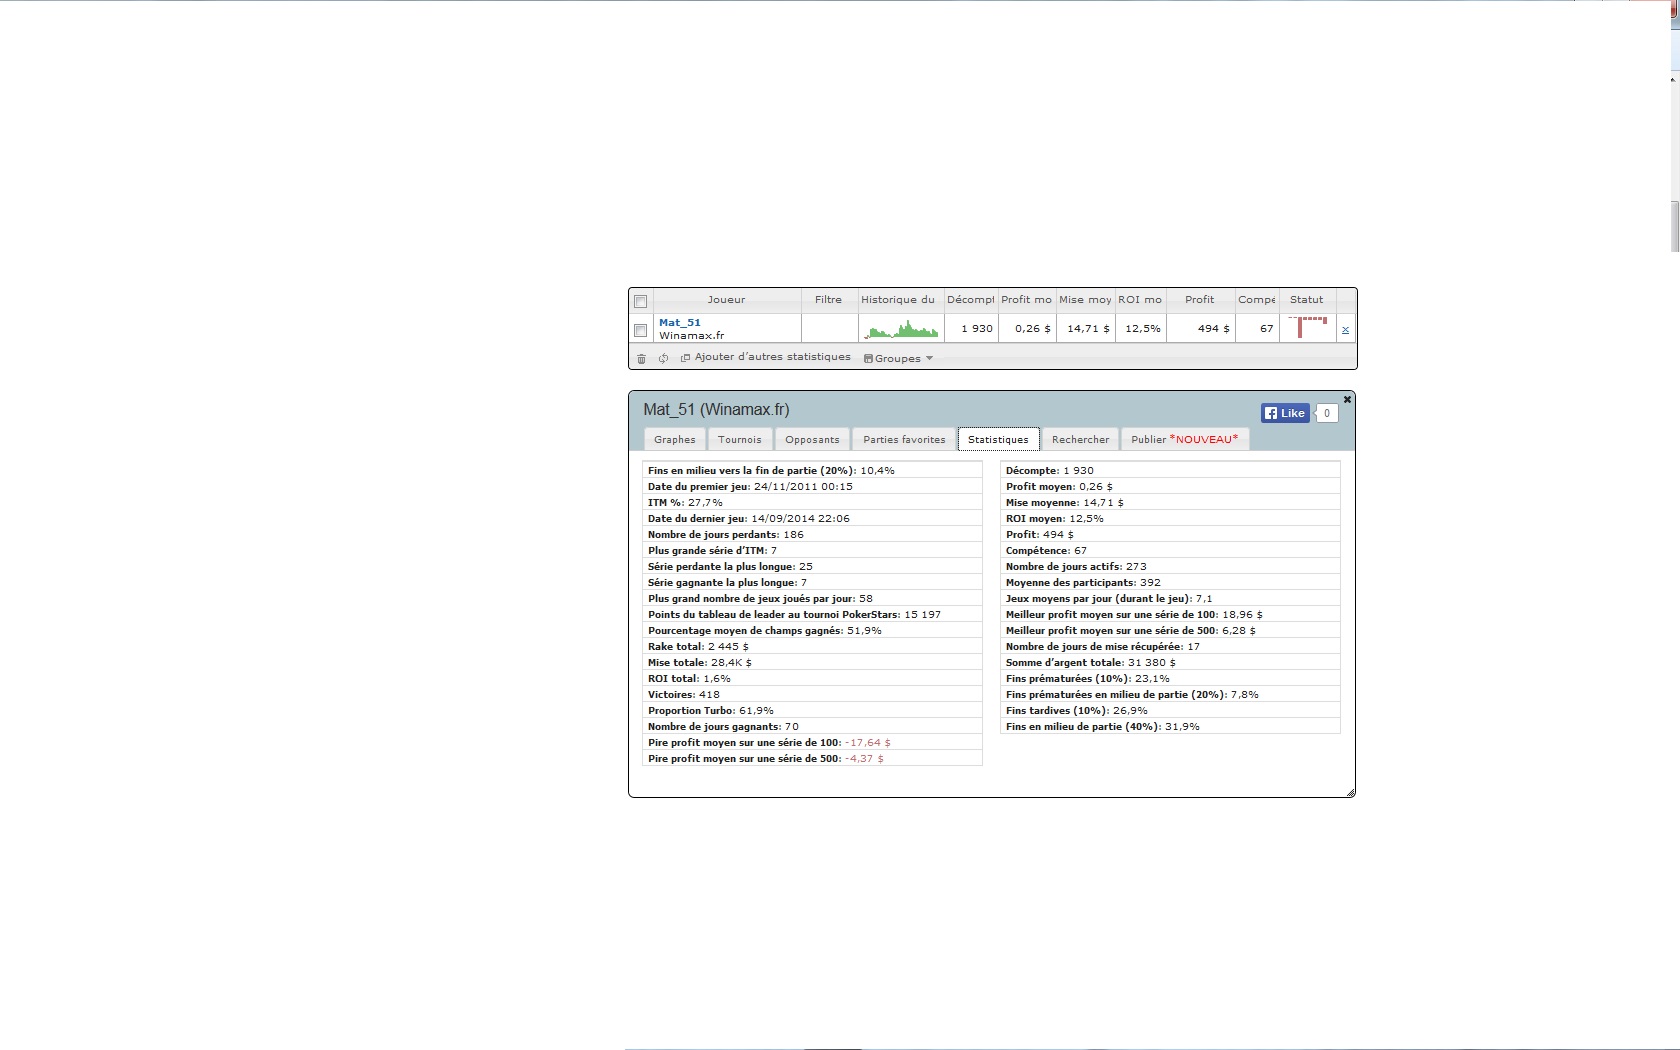Click the 'Compétence: 67' statistic row
This screenshot has height=1050, width=1680.
[1170, 551]
